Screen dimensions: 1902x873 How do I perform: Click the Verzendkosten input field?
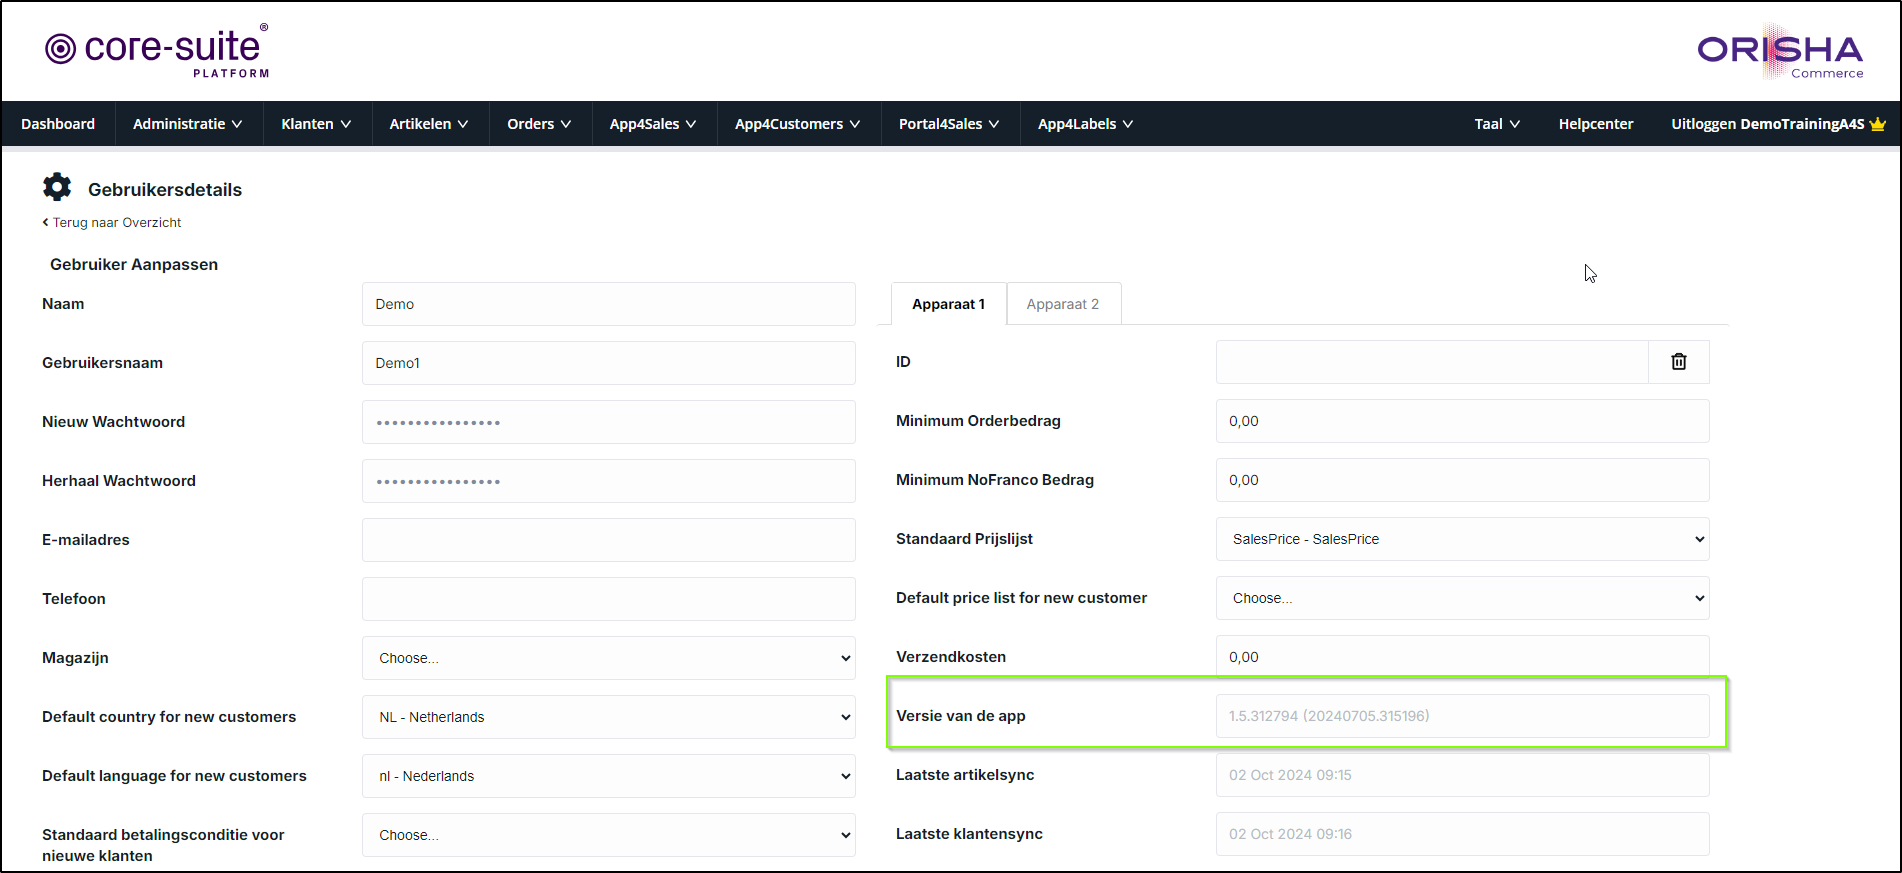(1463, 657)
